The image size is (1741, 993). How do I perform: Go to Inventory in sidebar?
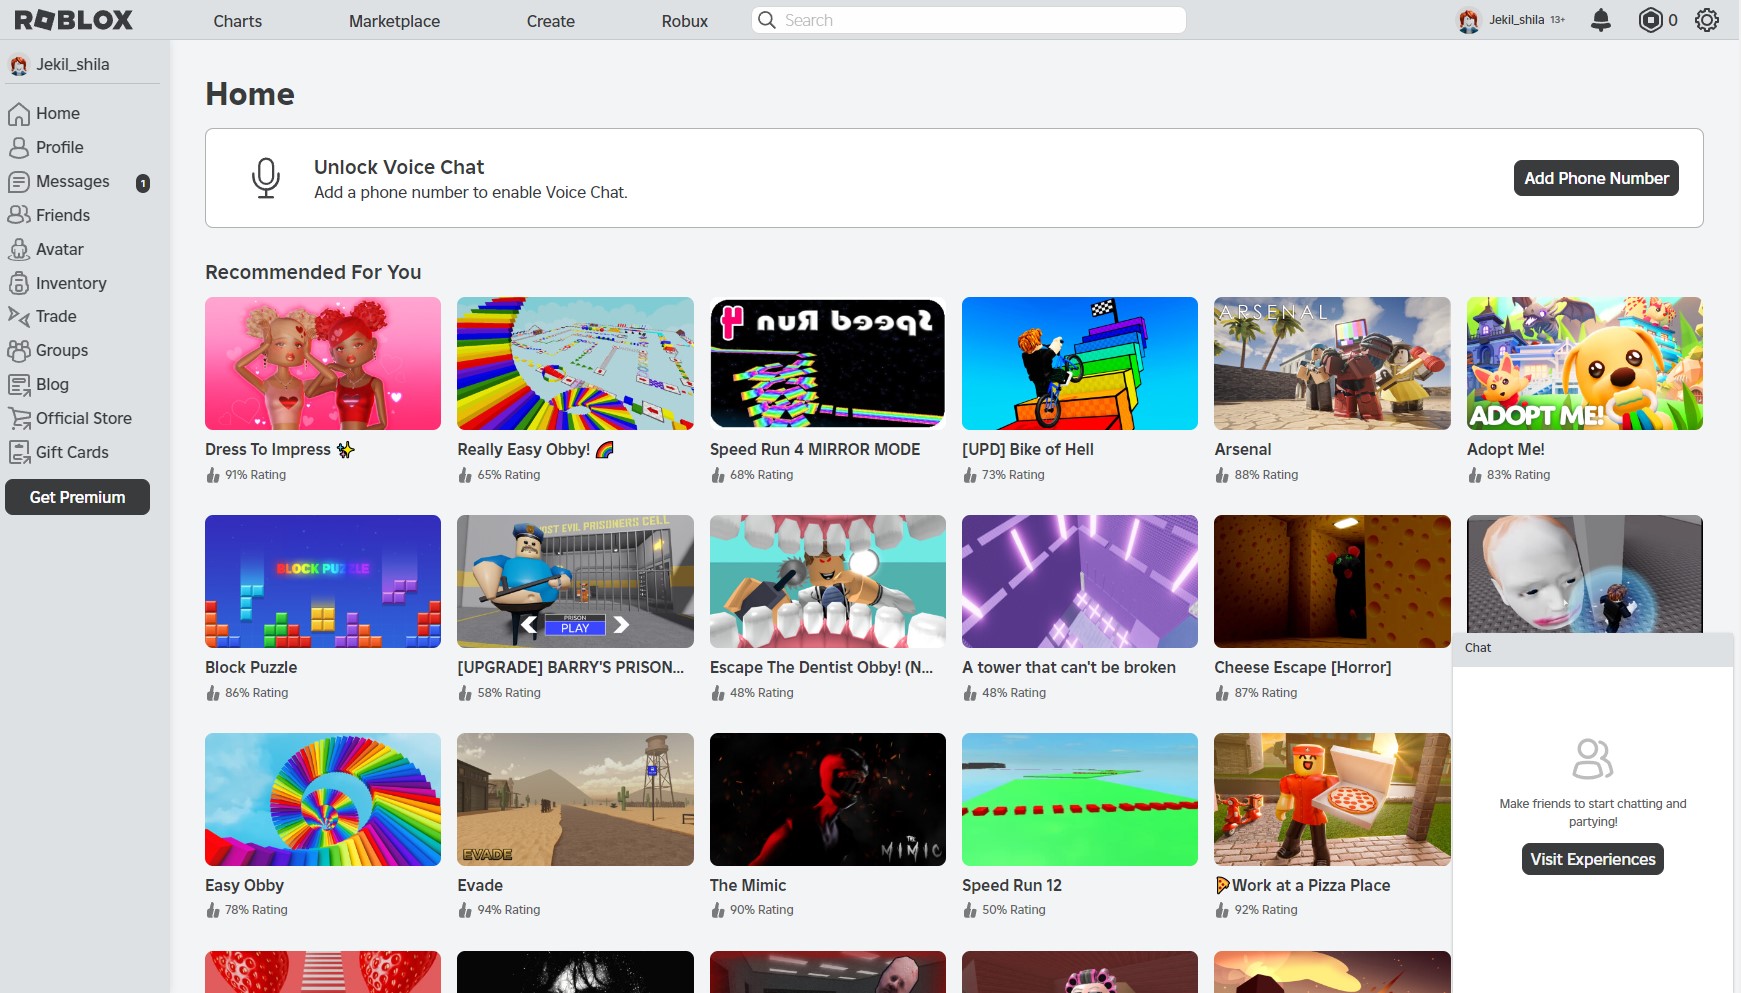71,283
